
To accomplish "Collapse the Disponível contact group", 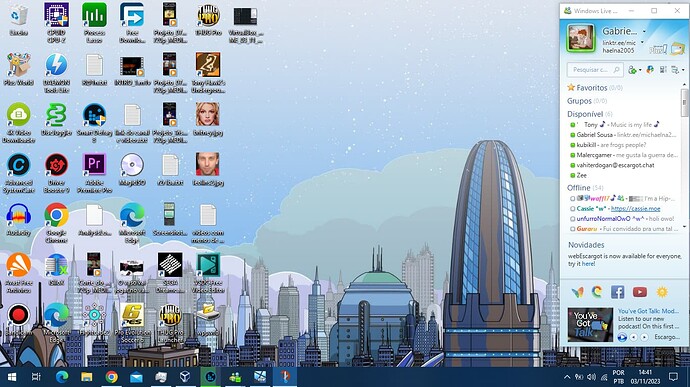I will point(584,114).
